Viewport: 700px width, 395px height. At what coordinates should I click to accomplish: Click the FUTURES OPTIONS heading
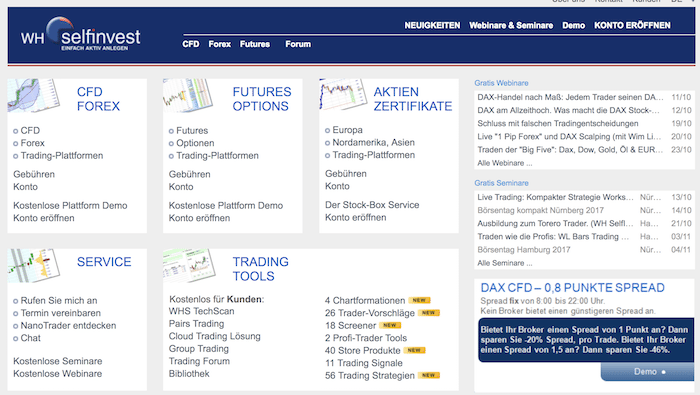[262, 99]
